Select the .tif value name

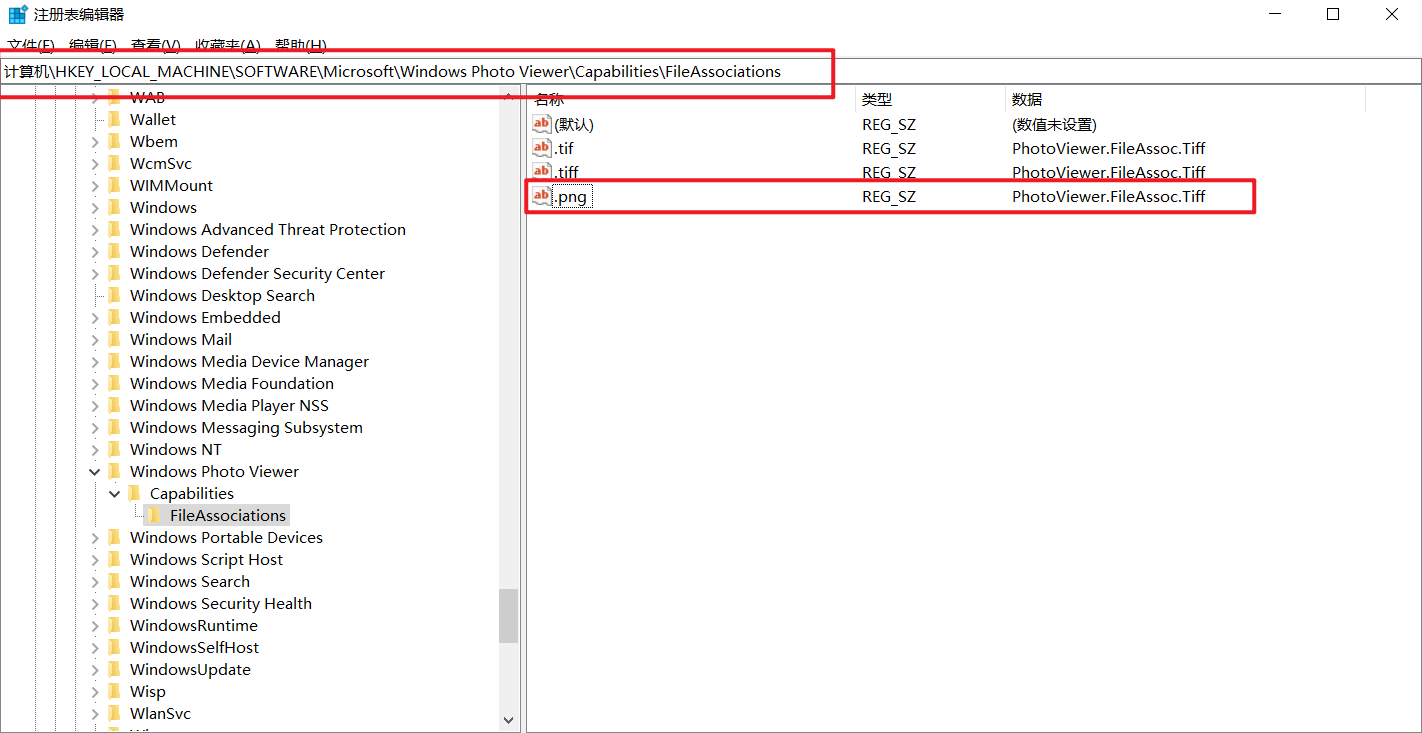(564, 148)
